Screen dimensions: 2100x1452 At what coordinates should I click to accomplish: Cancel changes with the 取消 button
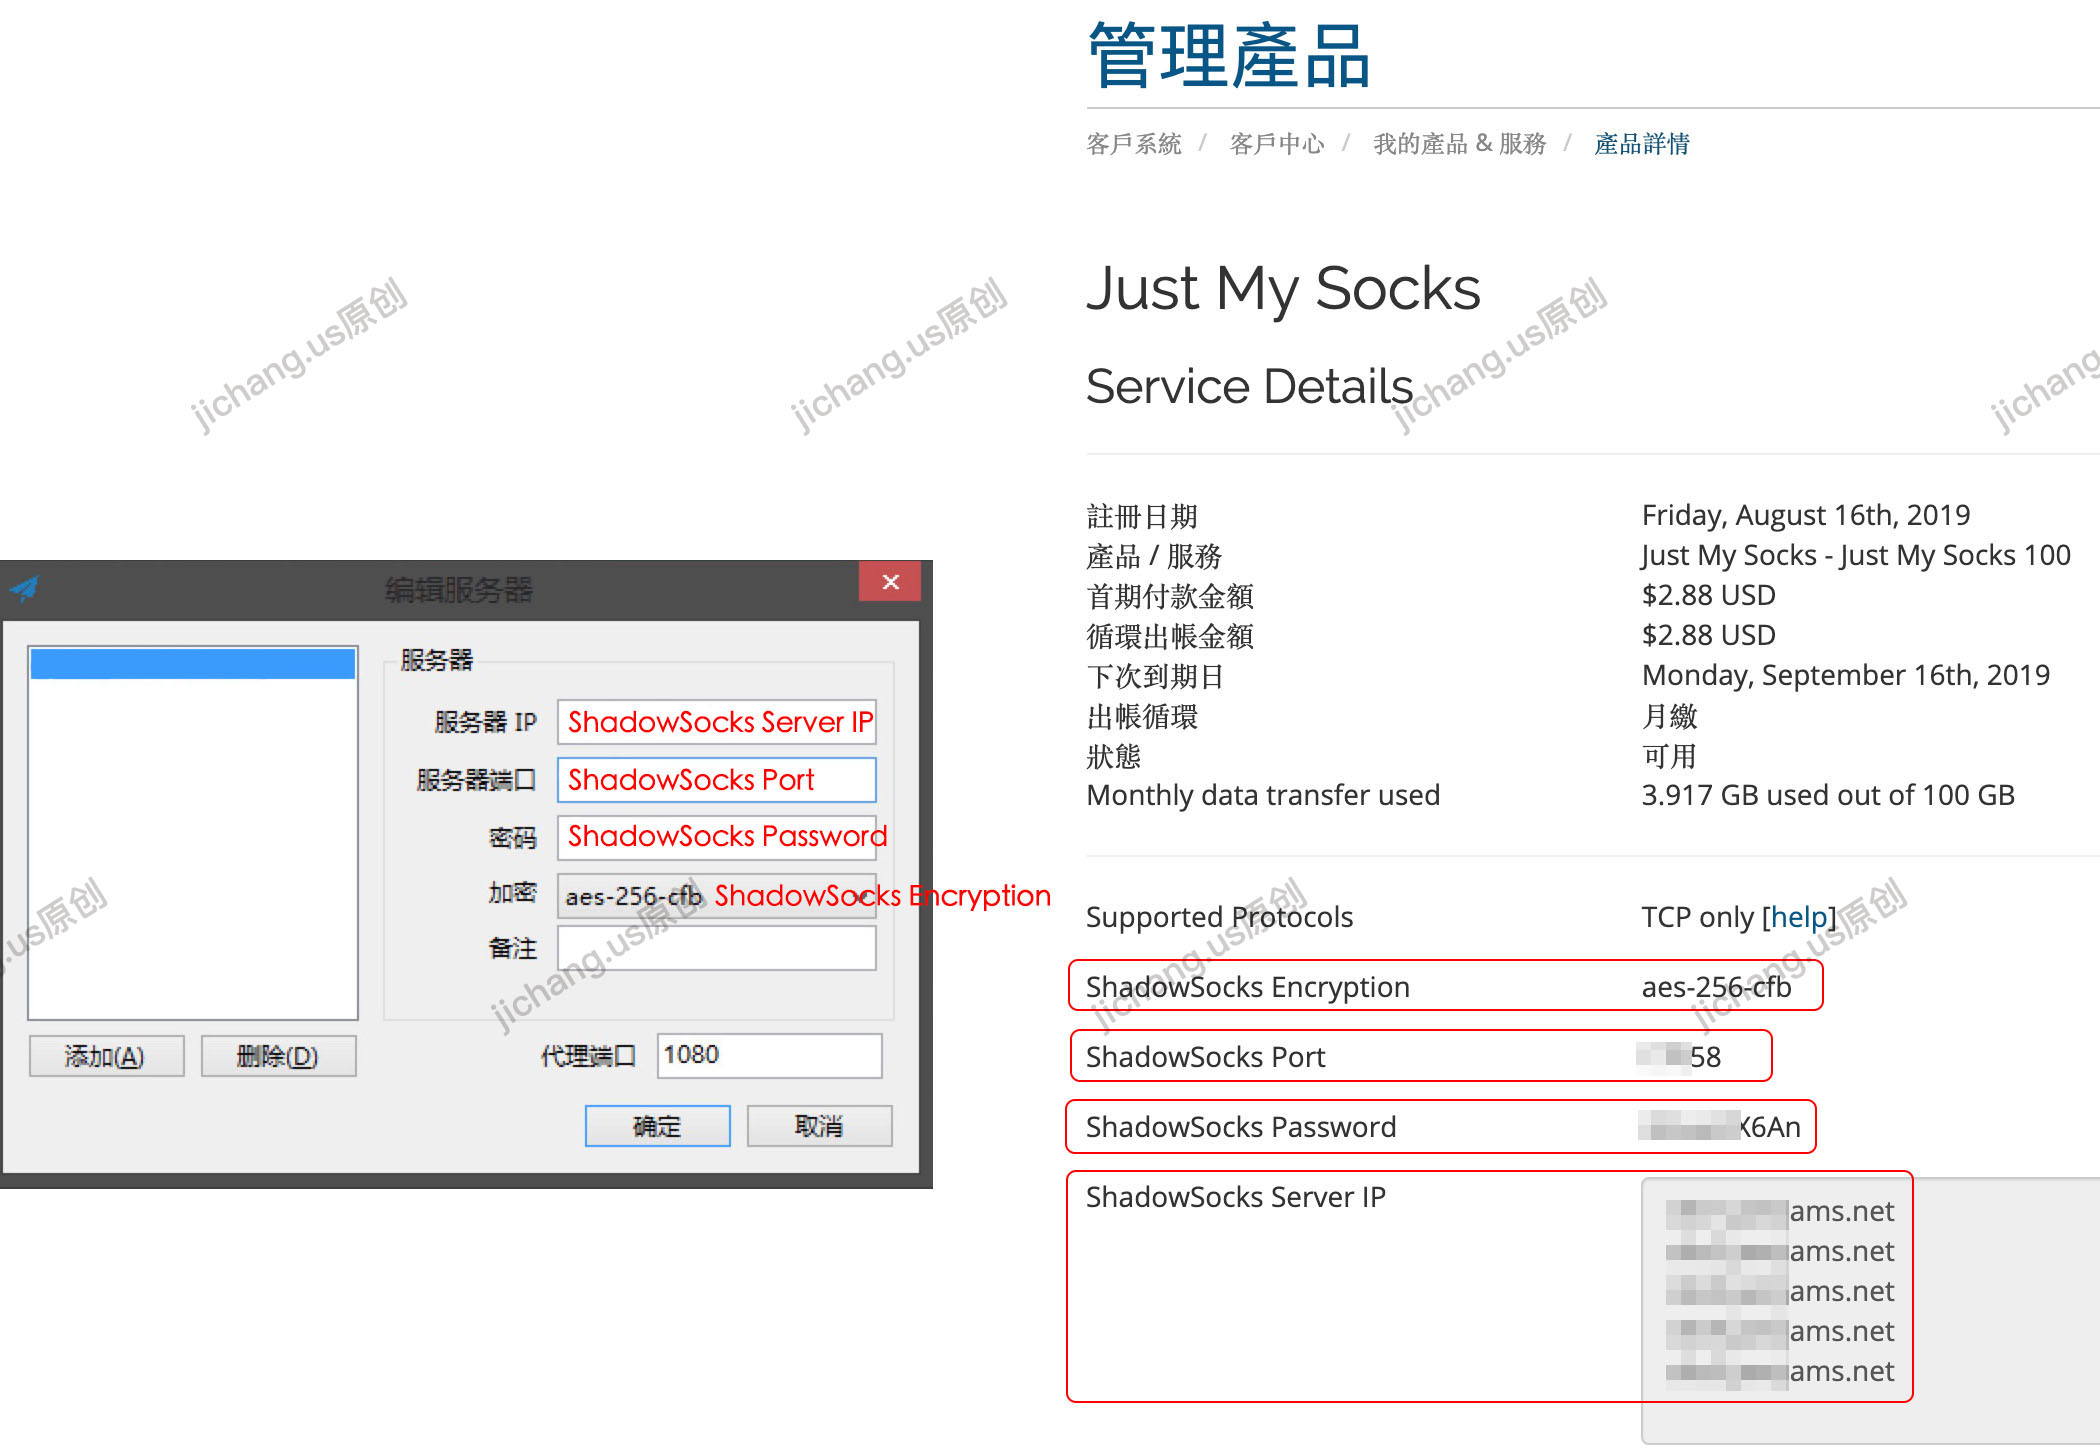coord(819,1125)
